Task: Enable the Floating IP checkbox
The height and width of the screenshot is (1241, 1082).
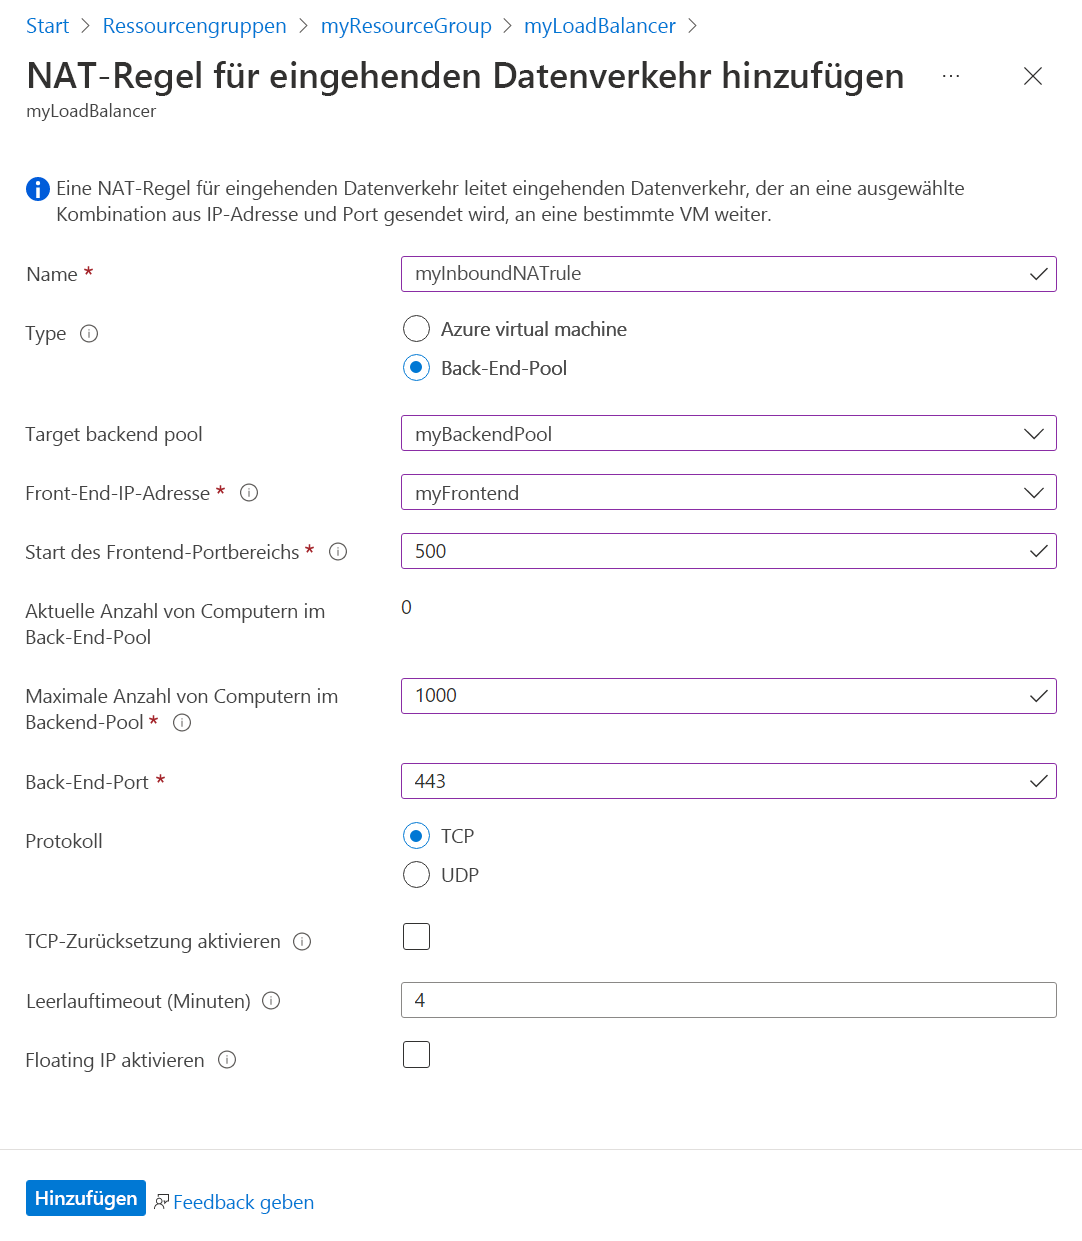Action: point(416,1054)
